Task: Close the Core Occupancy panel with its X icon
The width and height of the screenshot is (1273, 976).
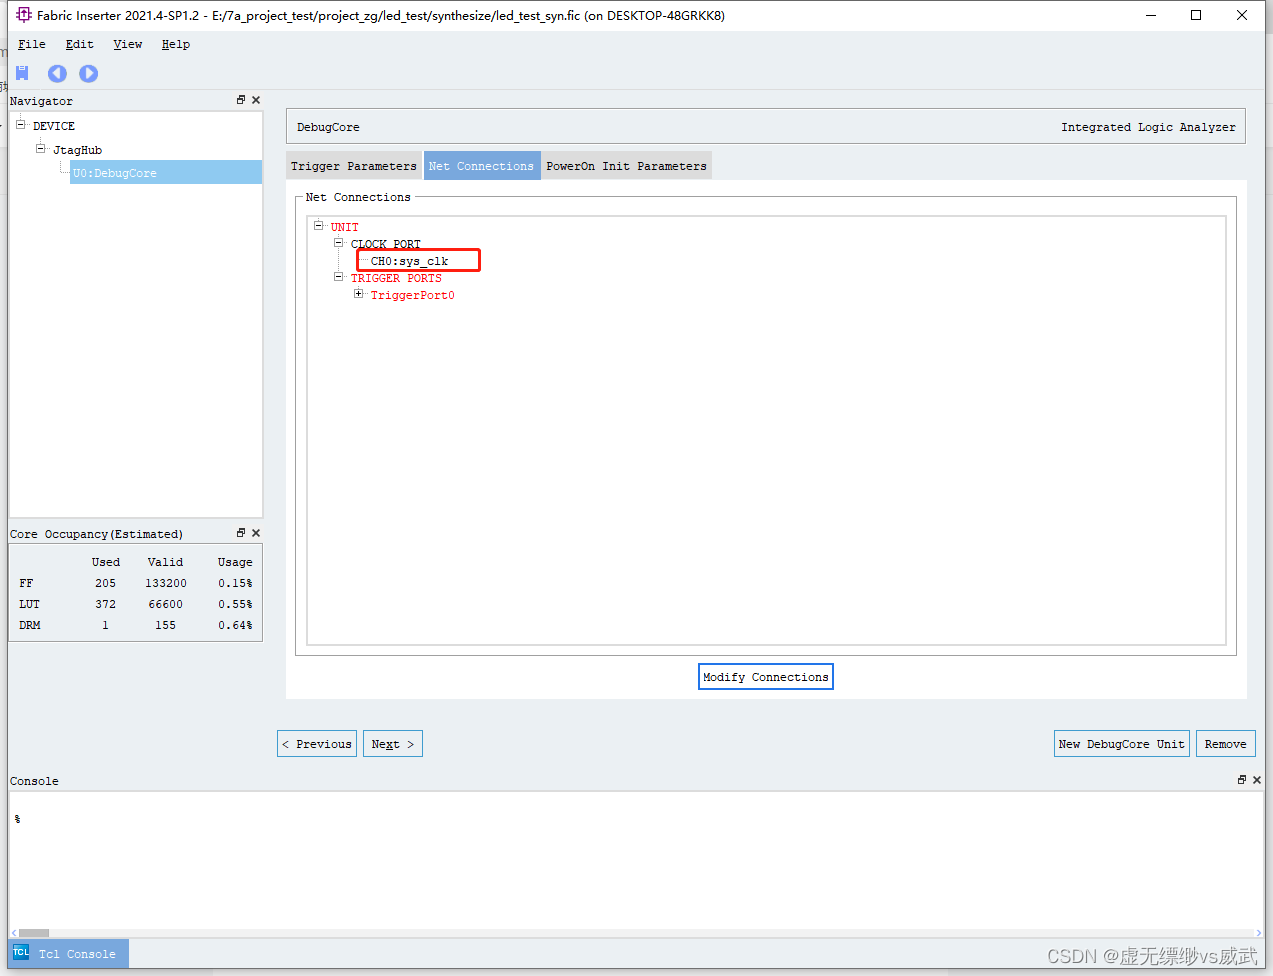Action: pyautogui.click(x=255, y=533)
